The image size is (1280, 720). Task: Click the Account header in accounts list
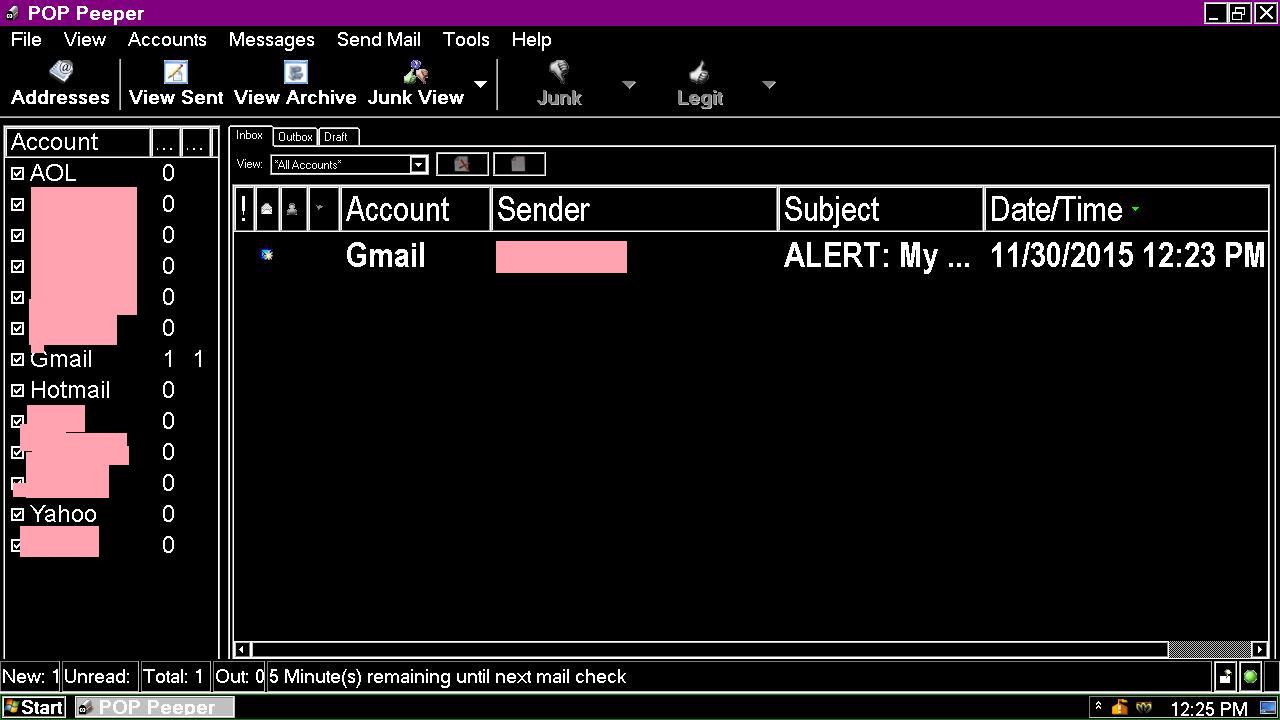pos(78,142)
